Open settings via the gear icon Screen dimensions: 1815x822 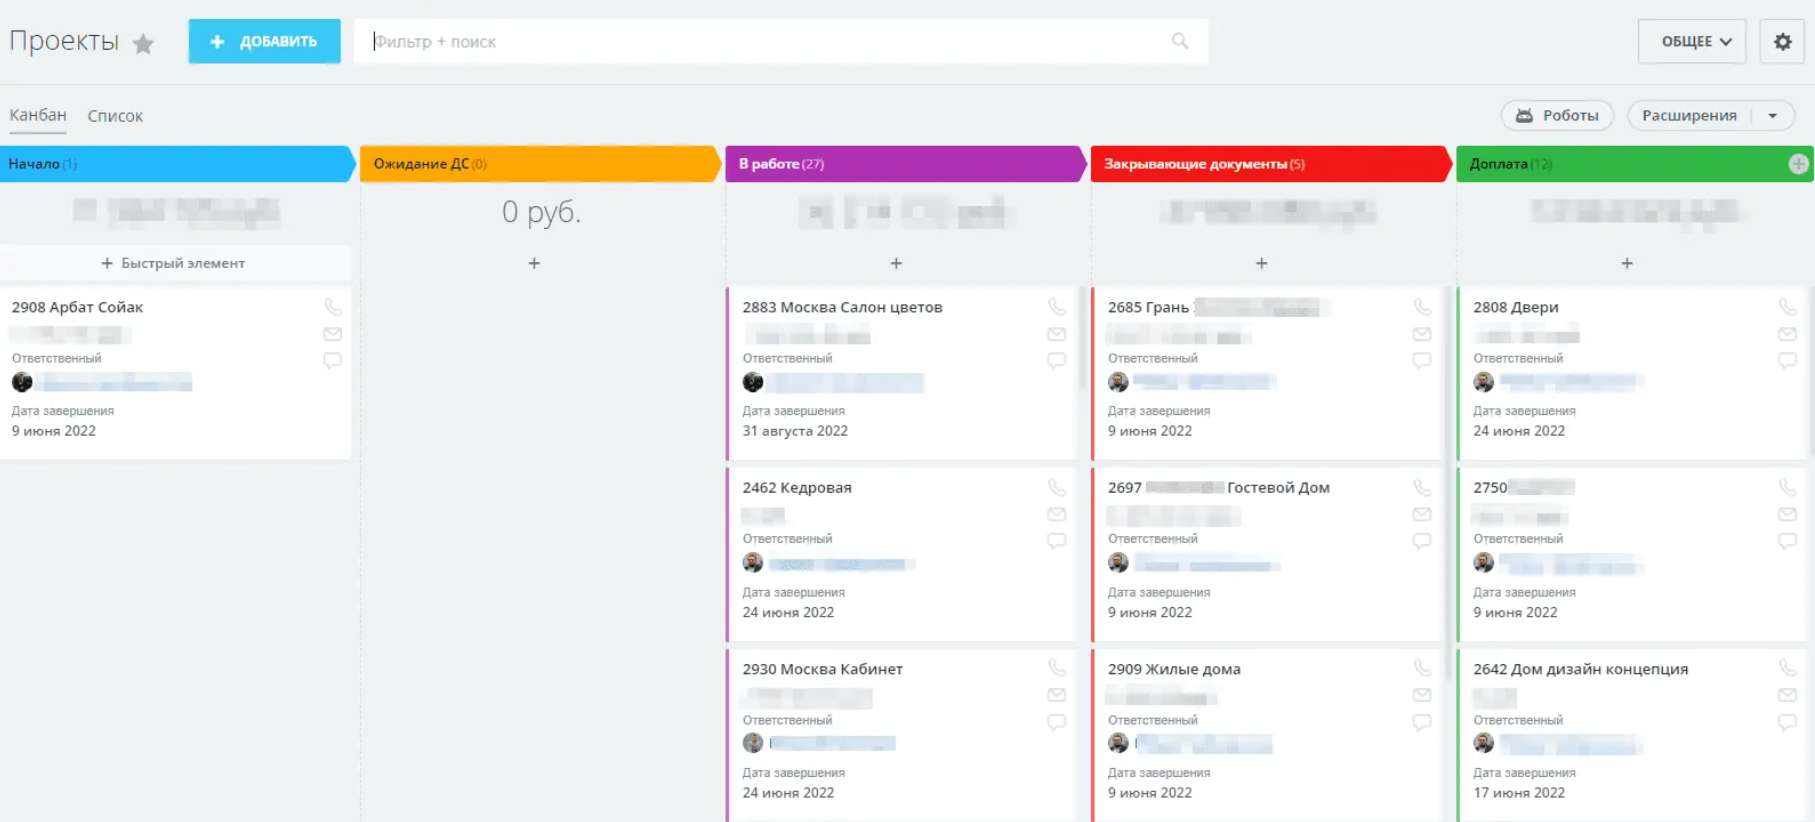point(1782,42)
